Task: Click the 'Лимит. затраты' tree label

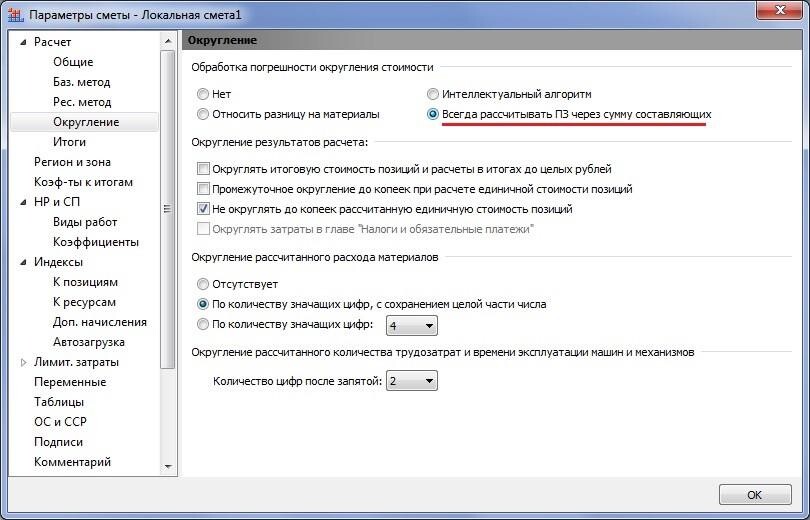Action: [x=76, y=363]
